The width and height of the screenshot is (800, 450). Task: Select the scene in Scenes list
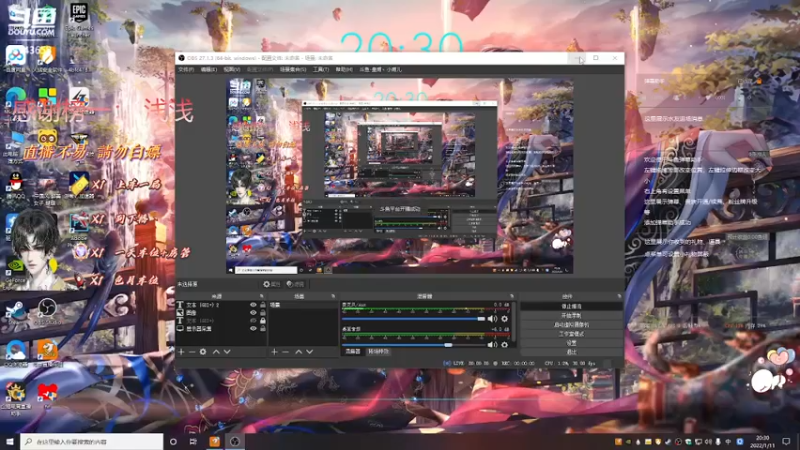pyautogui.click(x=302, y=305)
